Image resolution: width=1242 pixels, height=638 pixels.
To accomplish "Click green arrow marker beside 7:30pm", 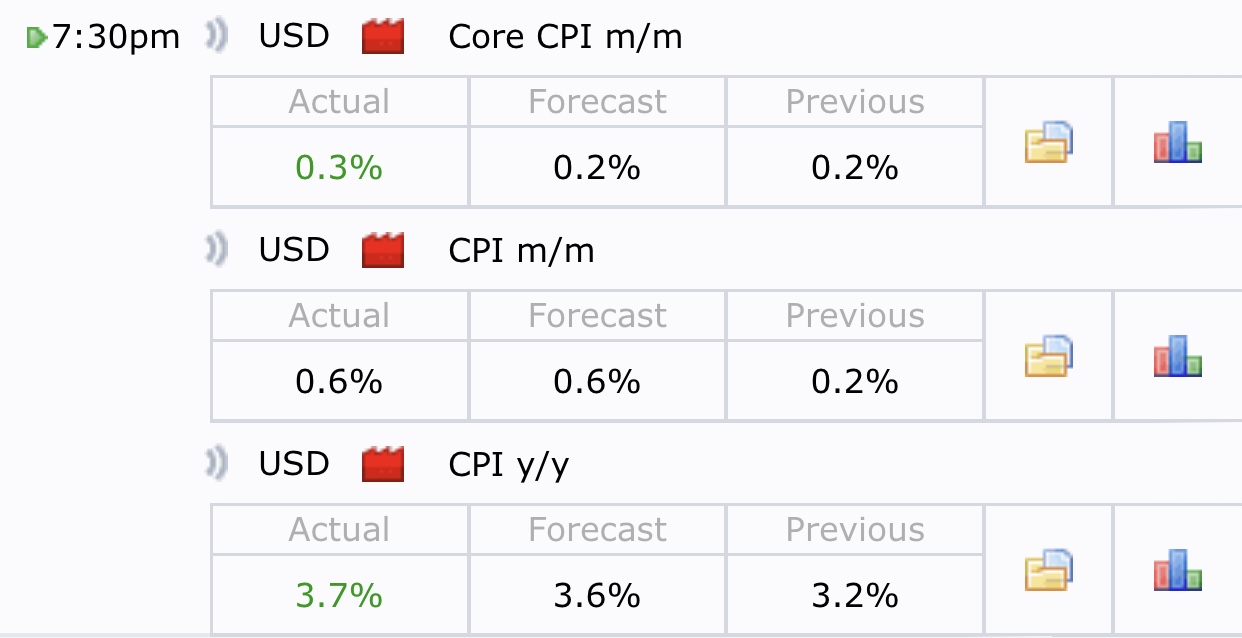I will 36,38.
